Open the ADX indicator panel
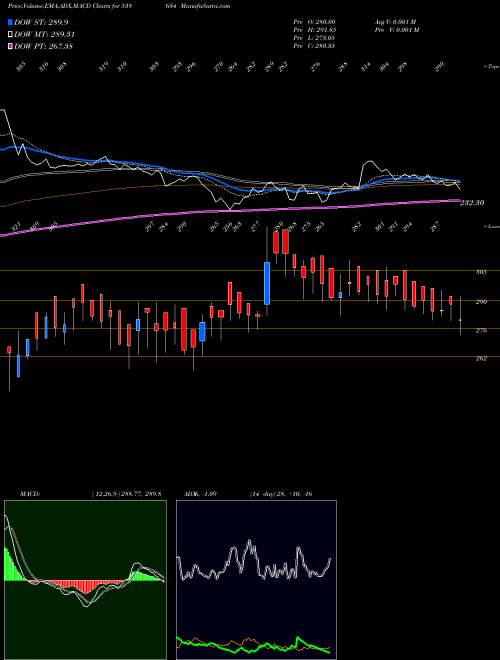This screenshot has height=660, width=500. pyautogui.click(x=256, y=580)
